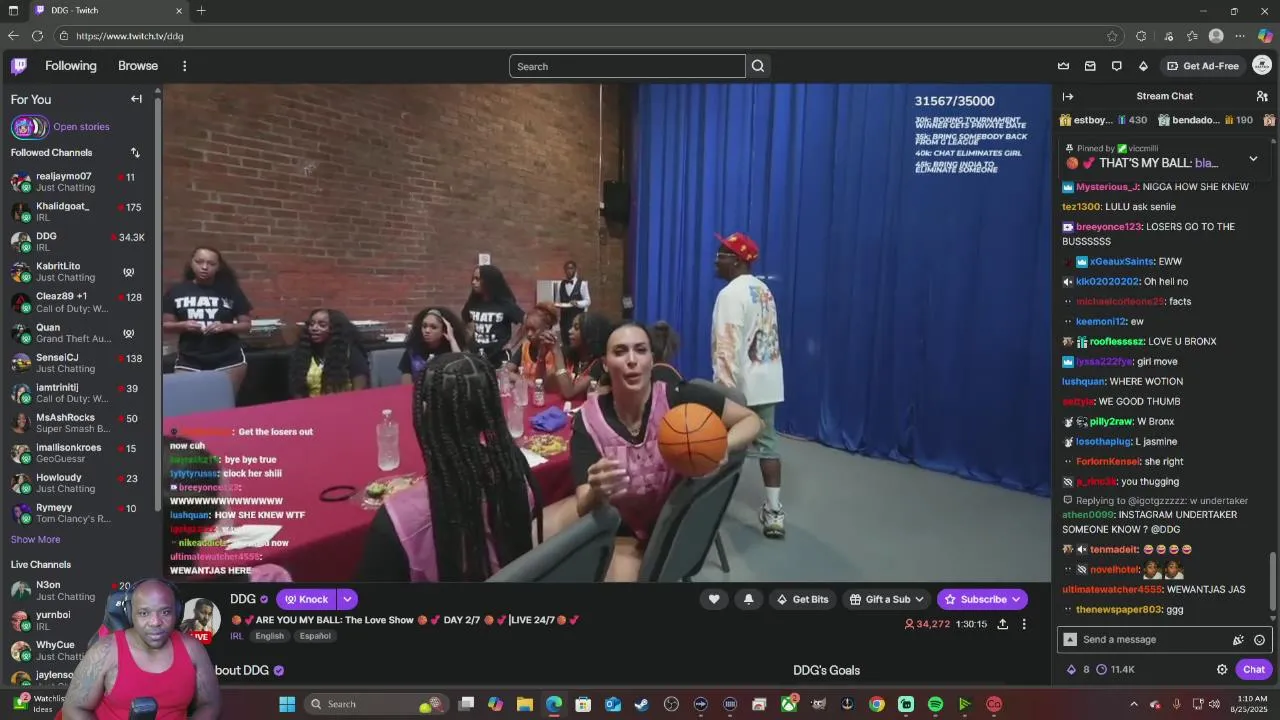This screenshot has height=720, width=1280.
Task: Click the IRL category link
Action: [237, 636]
